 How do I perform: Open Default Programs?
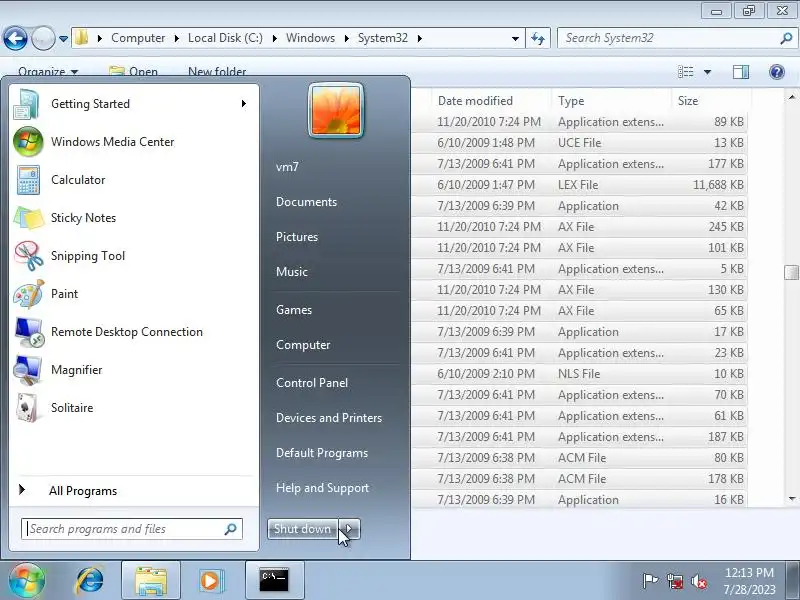pos(322,453)
